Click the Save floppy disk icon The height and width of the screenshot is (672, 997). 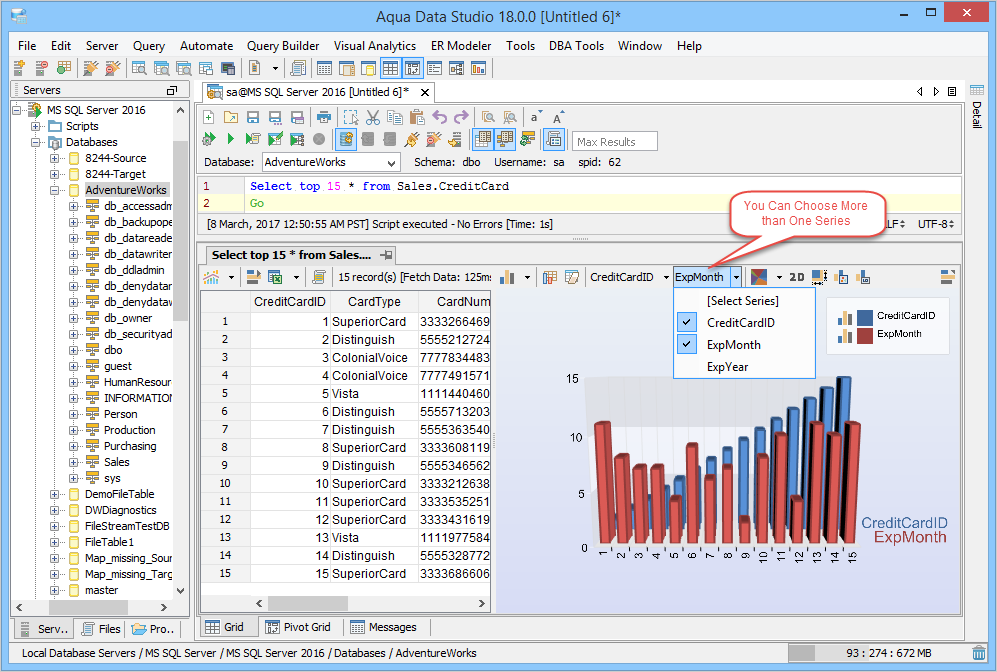(x=253, y=117)
